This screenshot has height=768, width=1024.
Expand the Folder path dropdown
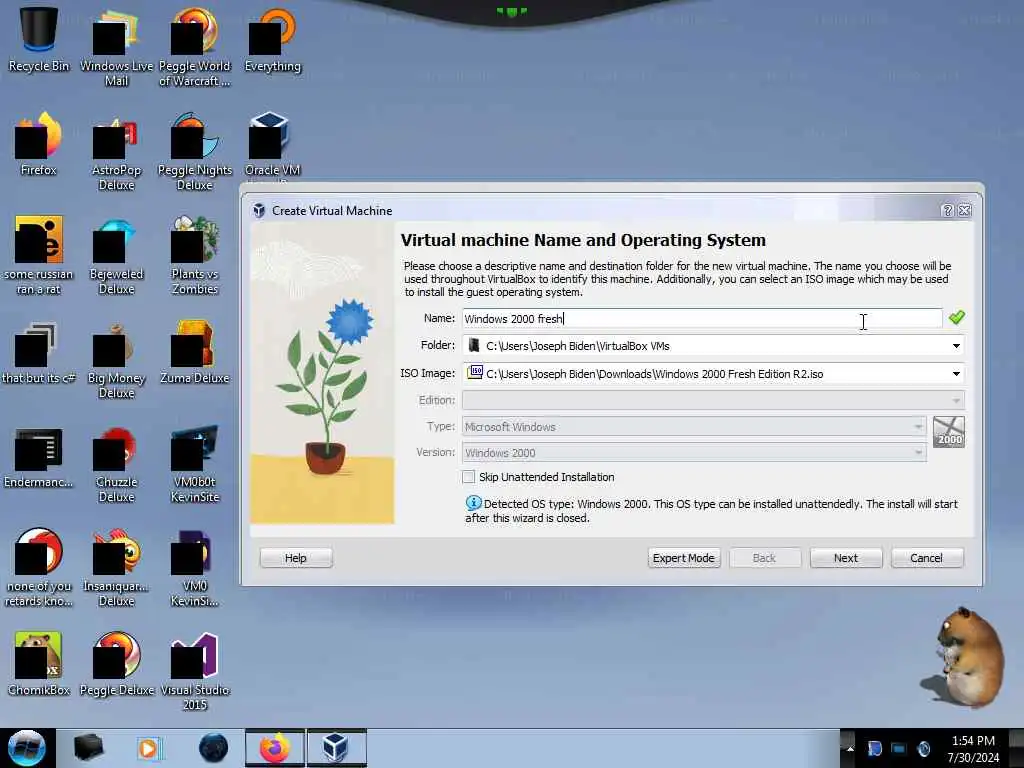click(x=956, y=345)
